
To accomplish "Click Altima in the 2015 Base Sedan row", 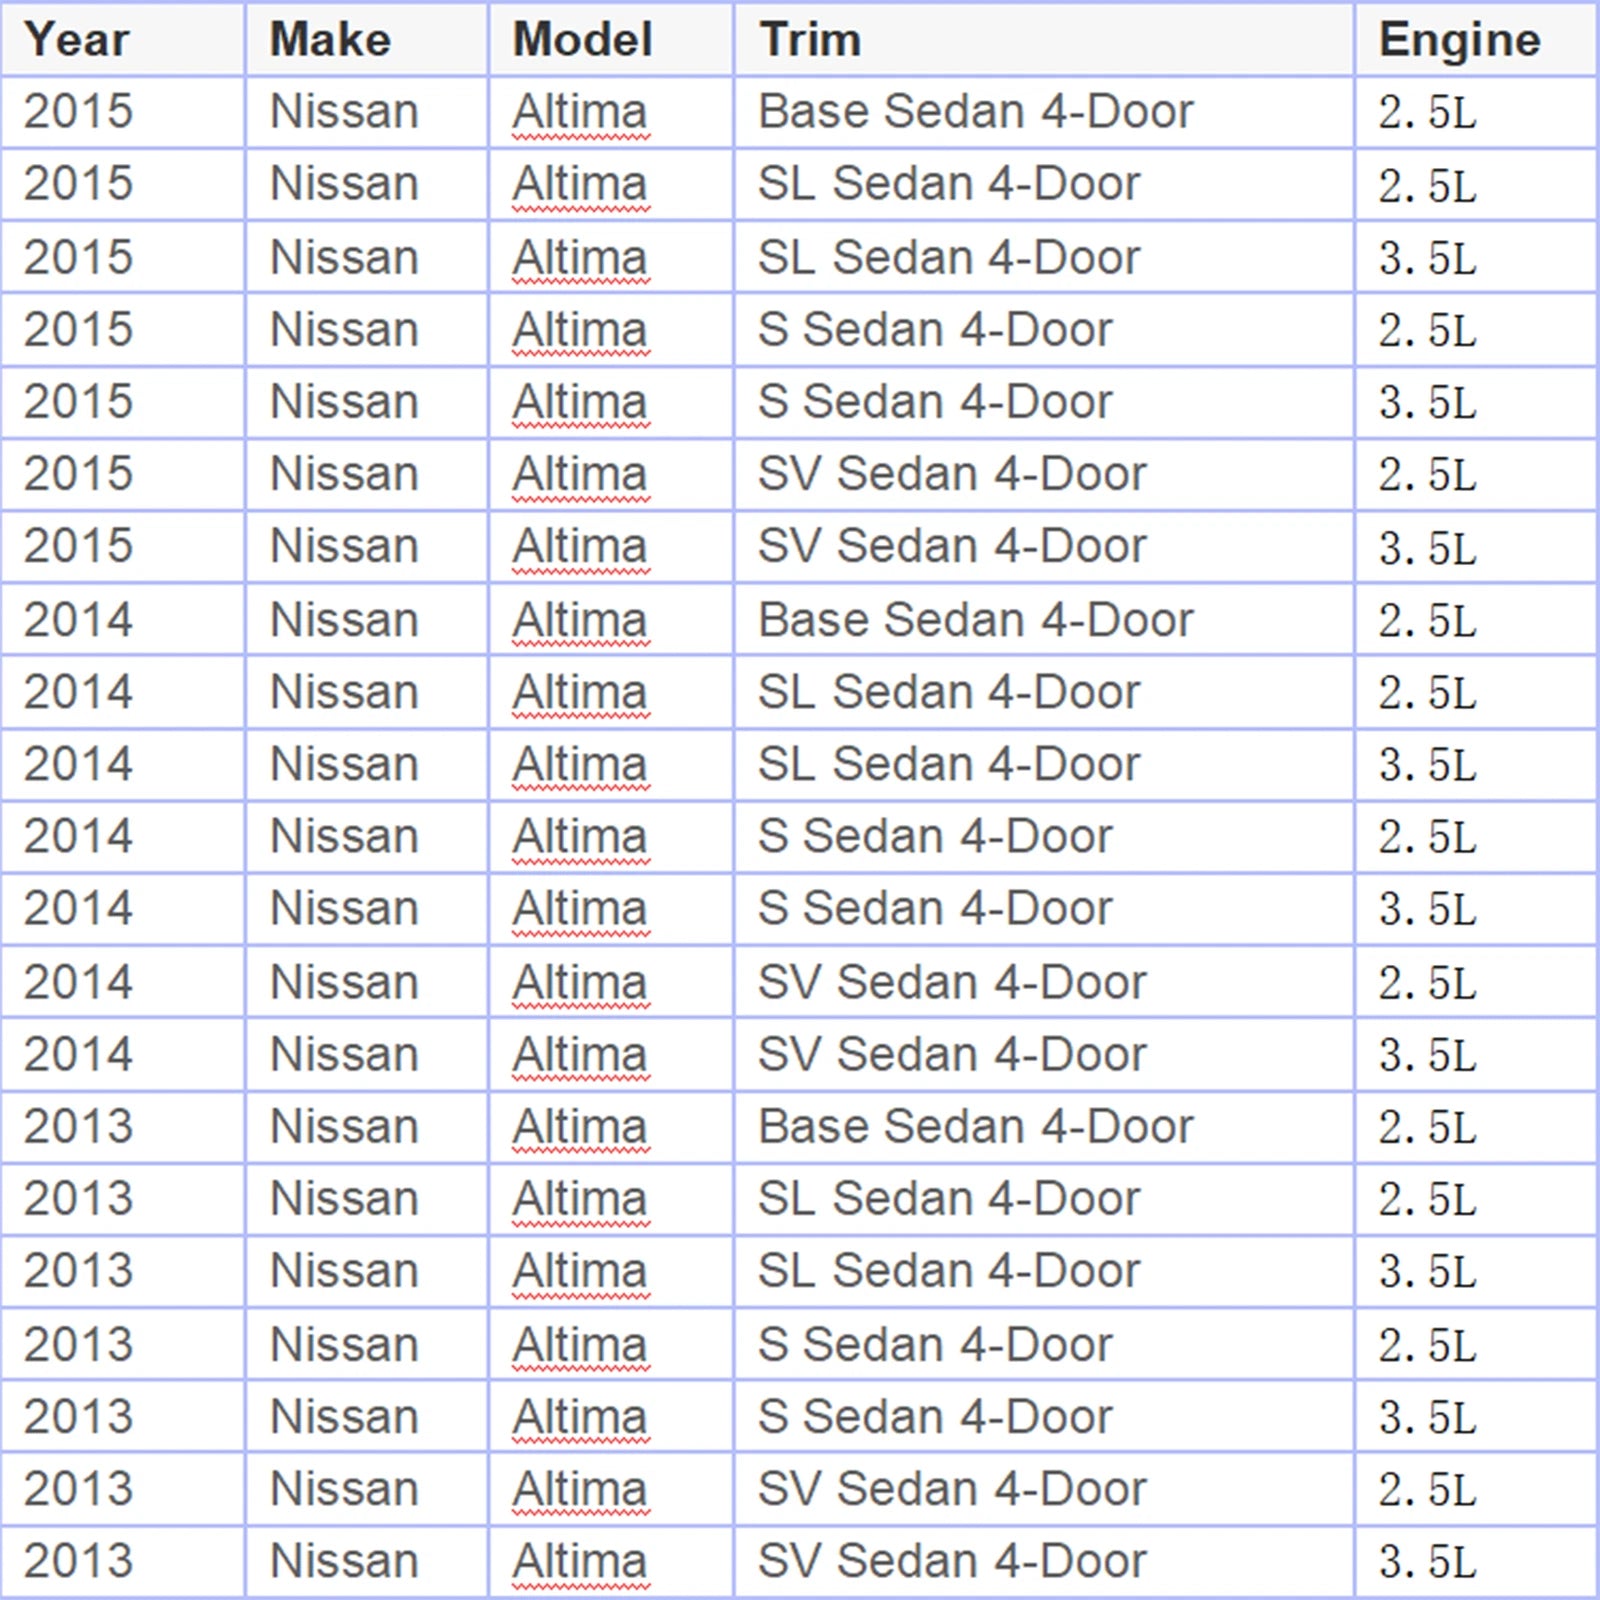I will (x=580, y=112).
